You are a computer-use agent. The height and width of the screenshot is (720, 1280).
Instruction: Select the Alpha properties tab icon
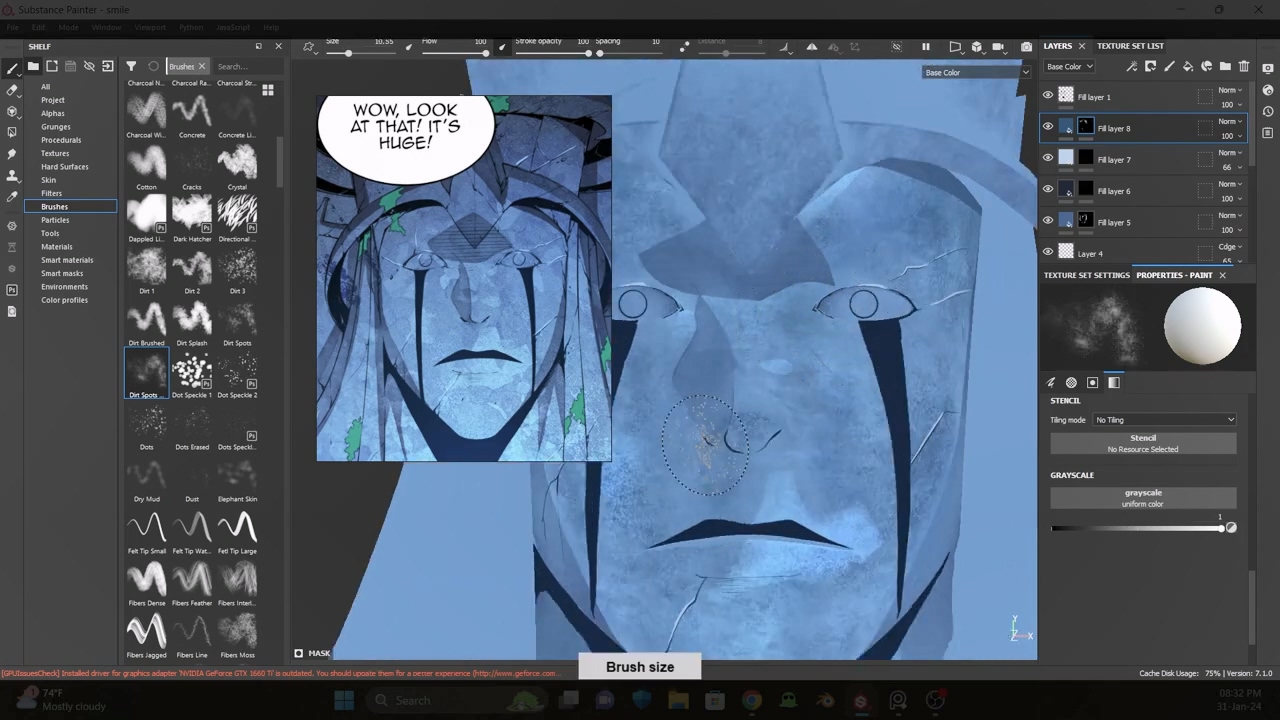tap(1072, 382)
